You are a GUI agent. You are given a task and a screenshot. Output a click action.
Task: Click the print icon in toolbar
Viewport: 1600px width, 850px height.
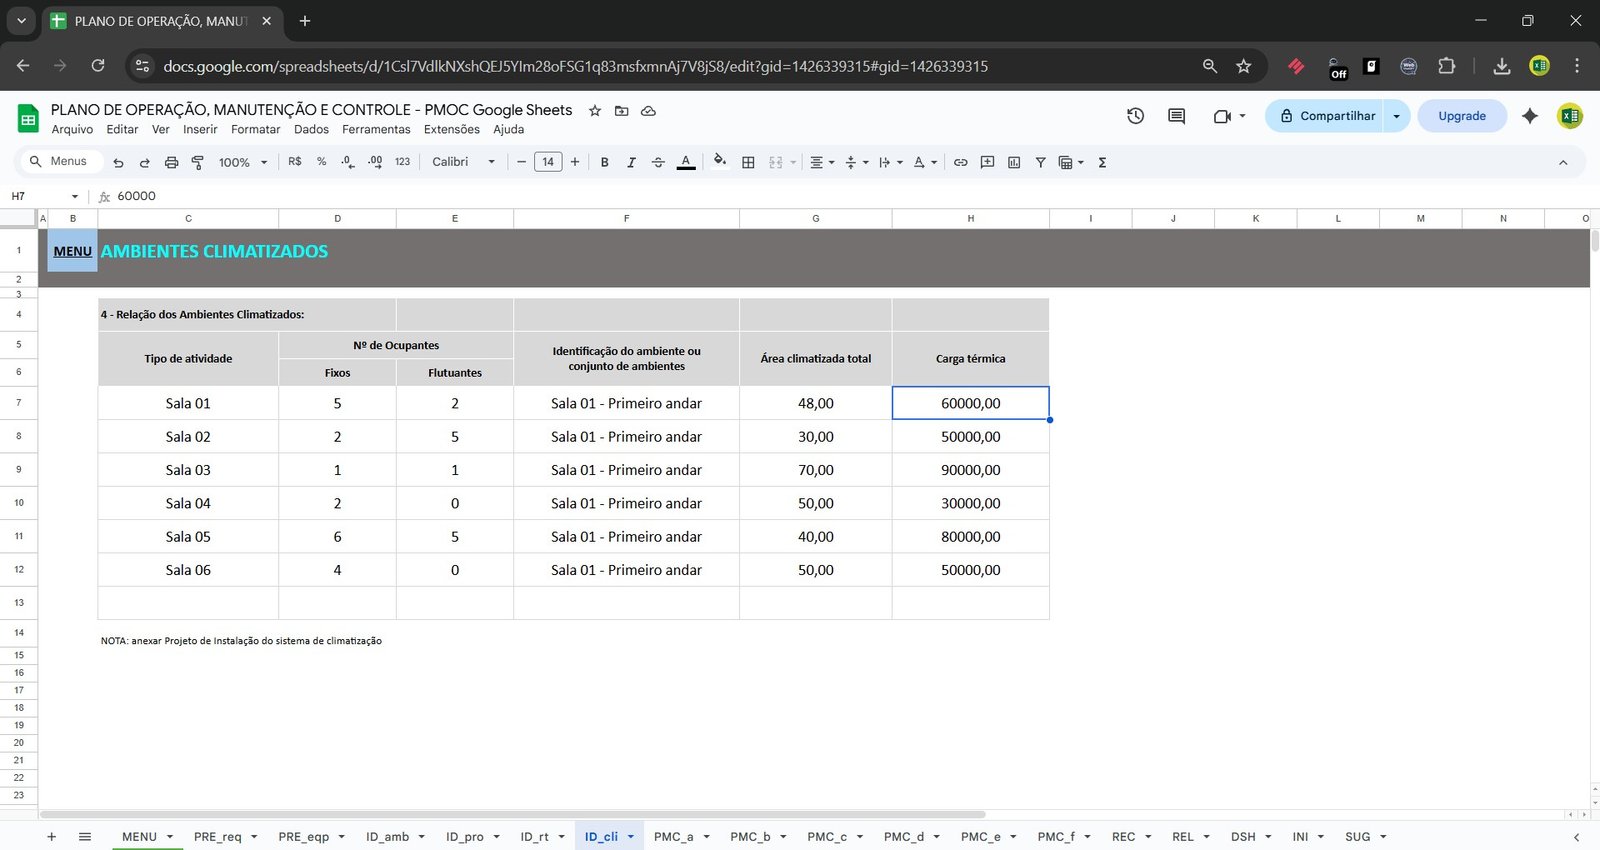(x=171, y=162)
